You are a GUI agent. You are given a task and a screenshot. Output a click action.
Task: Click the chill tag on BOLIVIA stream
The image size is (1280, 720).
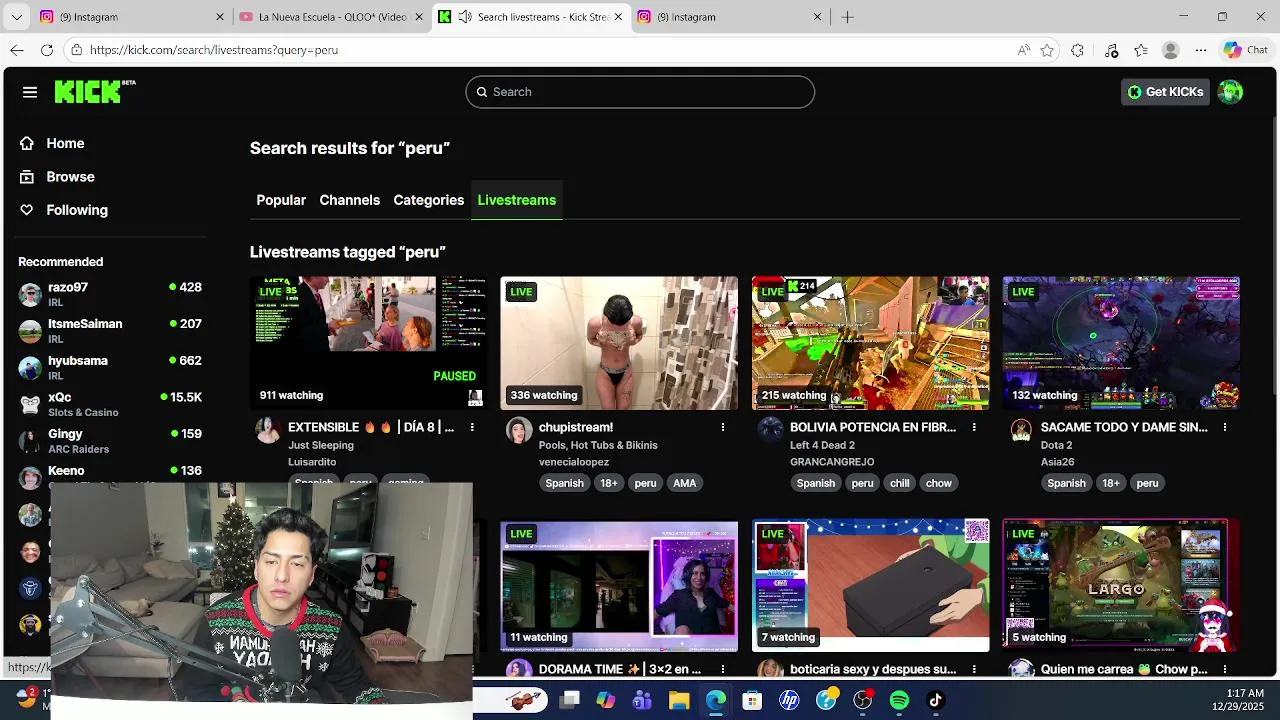pyautogui.click(x=900, y=483)
